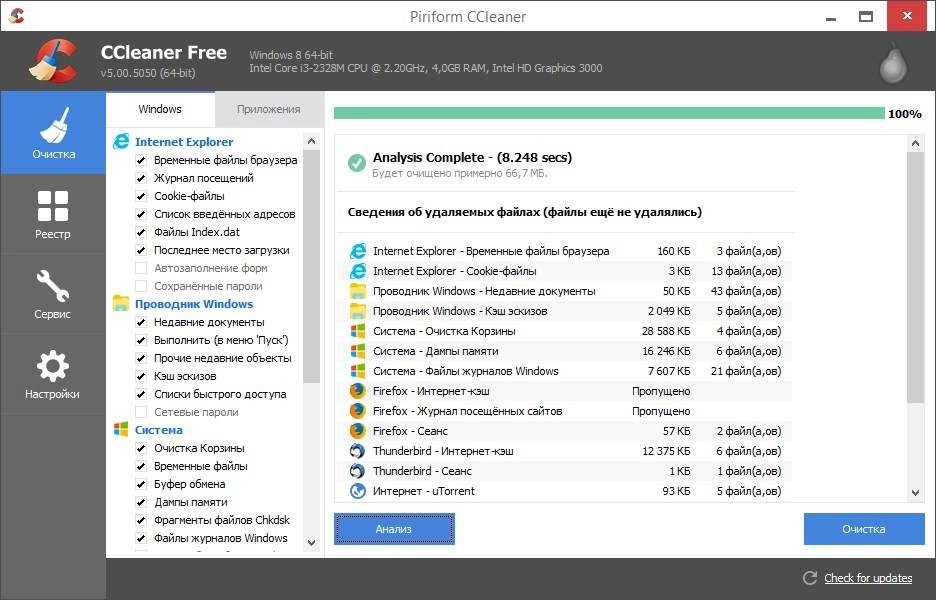
Task: Open the Сервис tools section
Action: (x=53, y=294)
